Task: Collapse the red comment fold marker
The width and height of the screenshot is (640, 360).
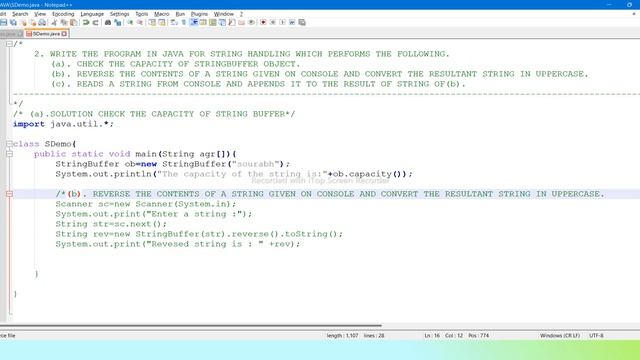Action: [x=9, y=194]
